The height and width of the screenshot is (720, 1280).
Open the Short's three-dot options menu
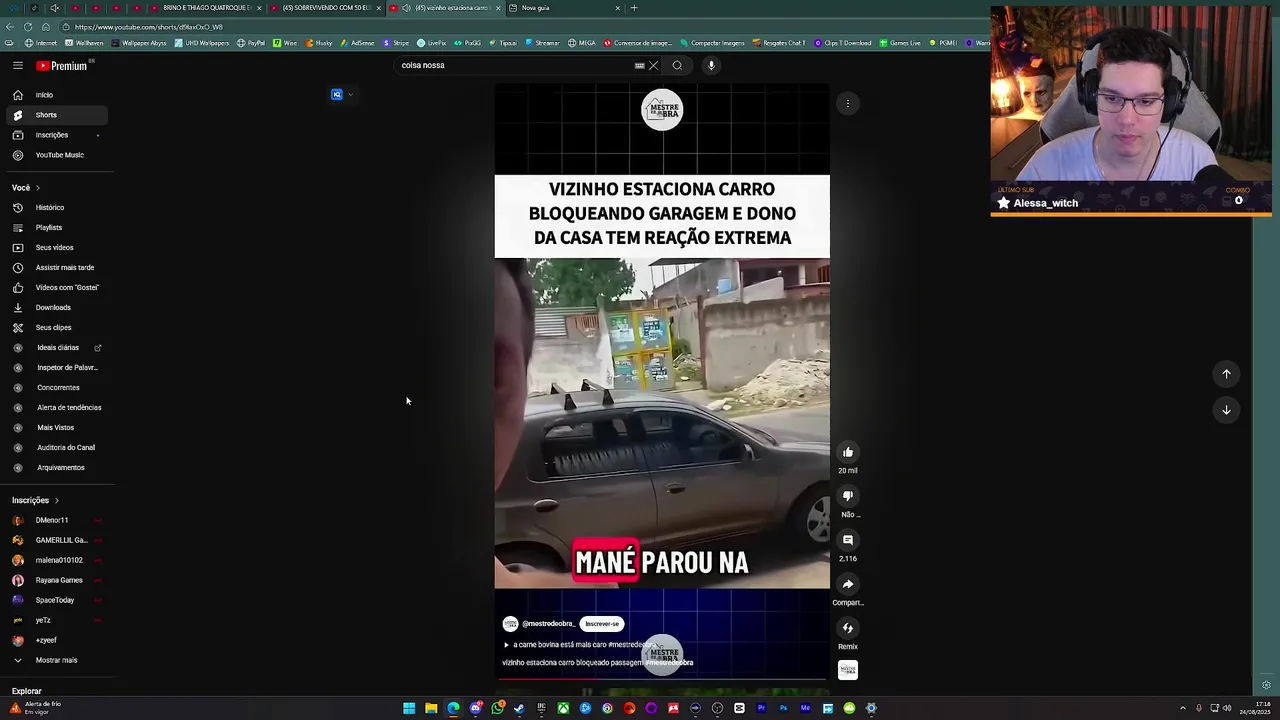(848, 104)
